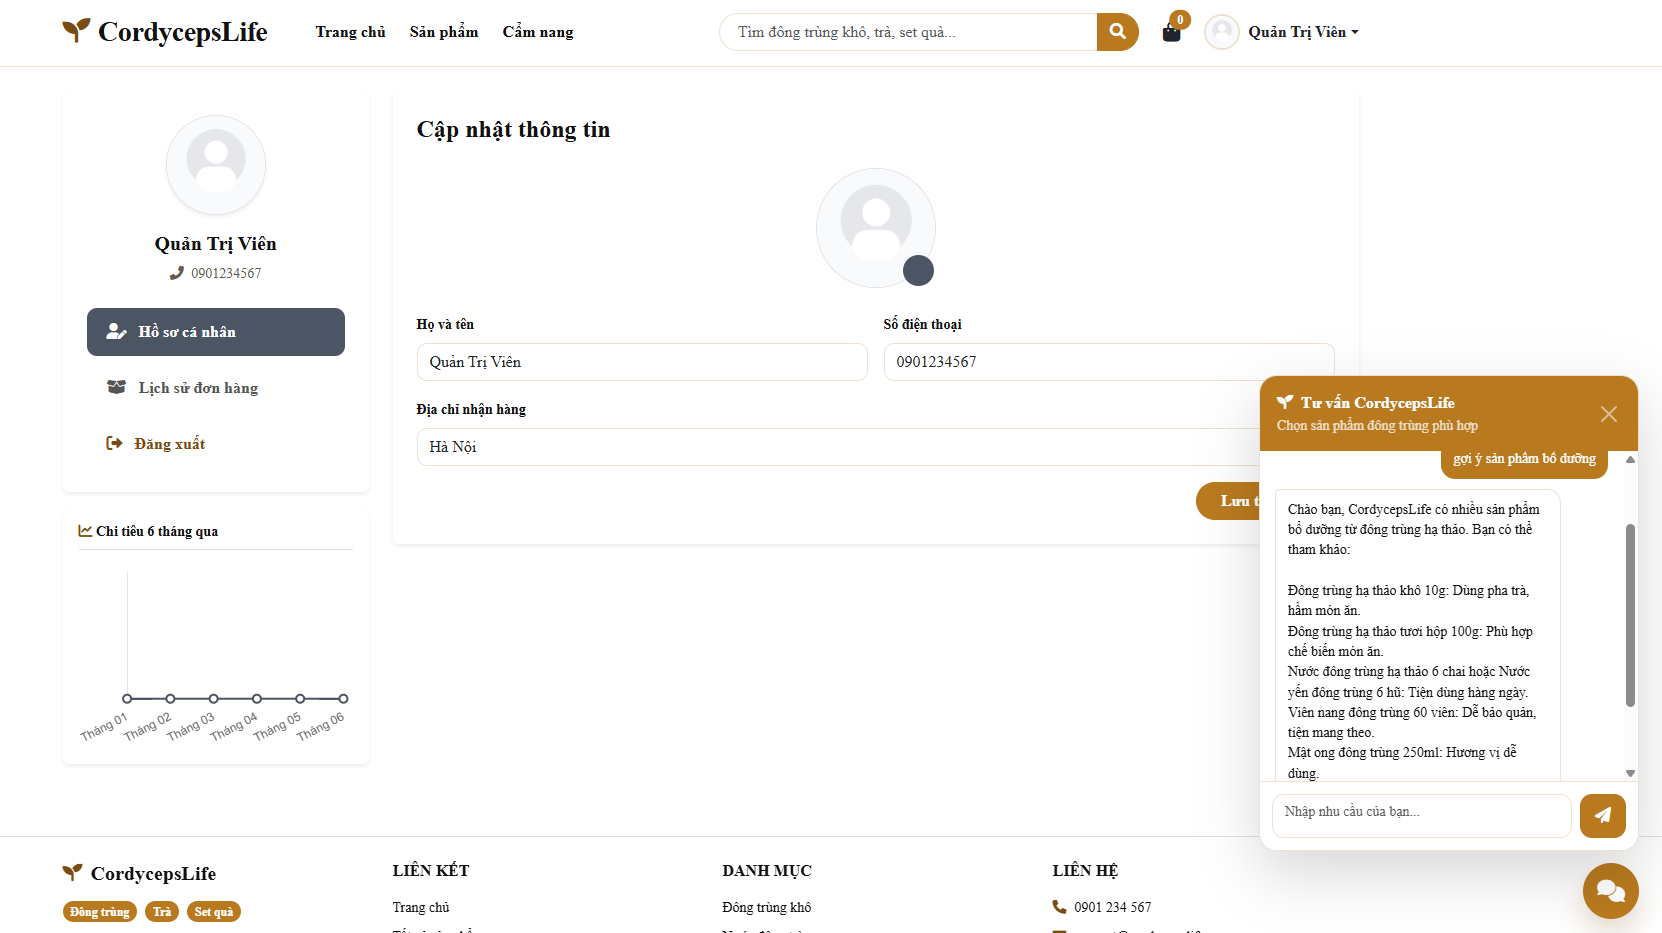Focus the chat message input box
Viewport: 1662px width, 933px height.
(x=1422, y=815)
